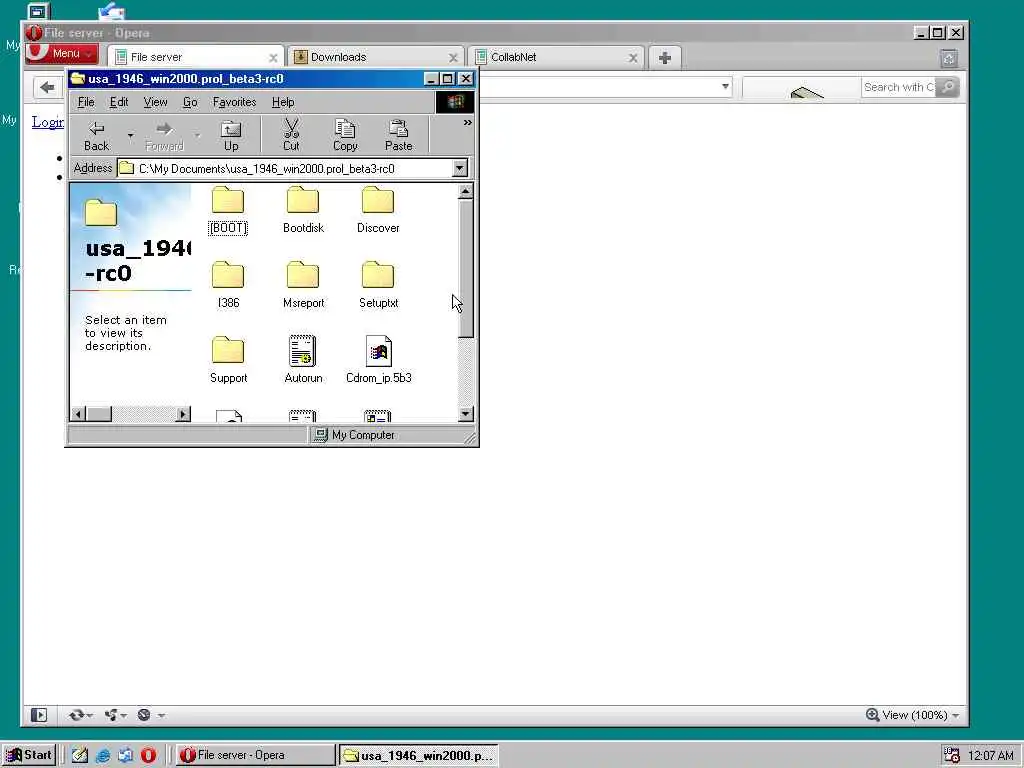Image resolution: width=1024 pixels, height=768 pixels.
Task: Open the Favorites menu in Explorer
Action: [234, 102]
